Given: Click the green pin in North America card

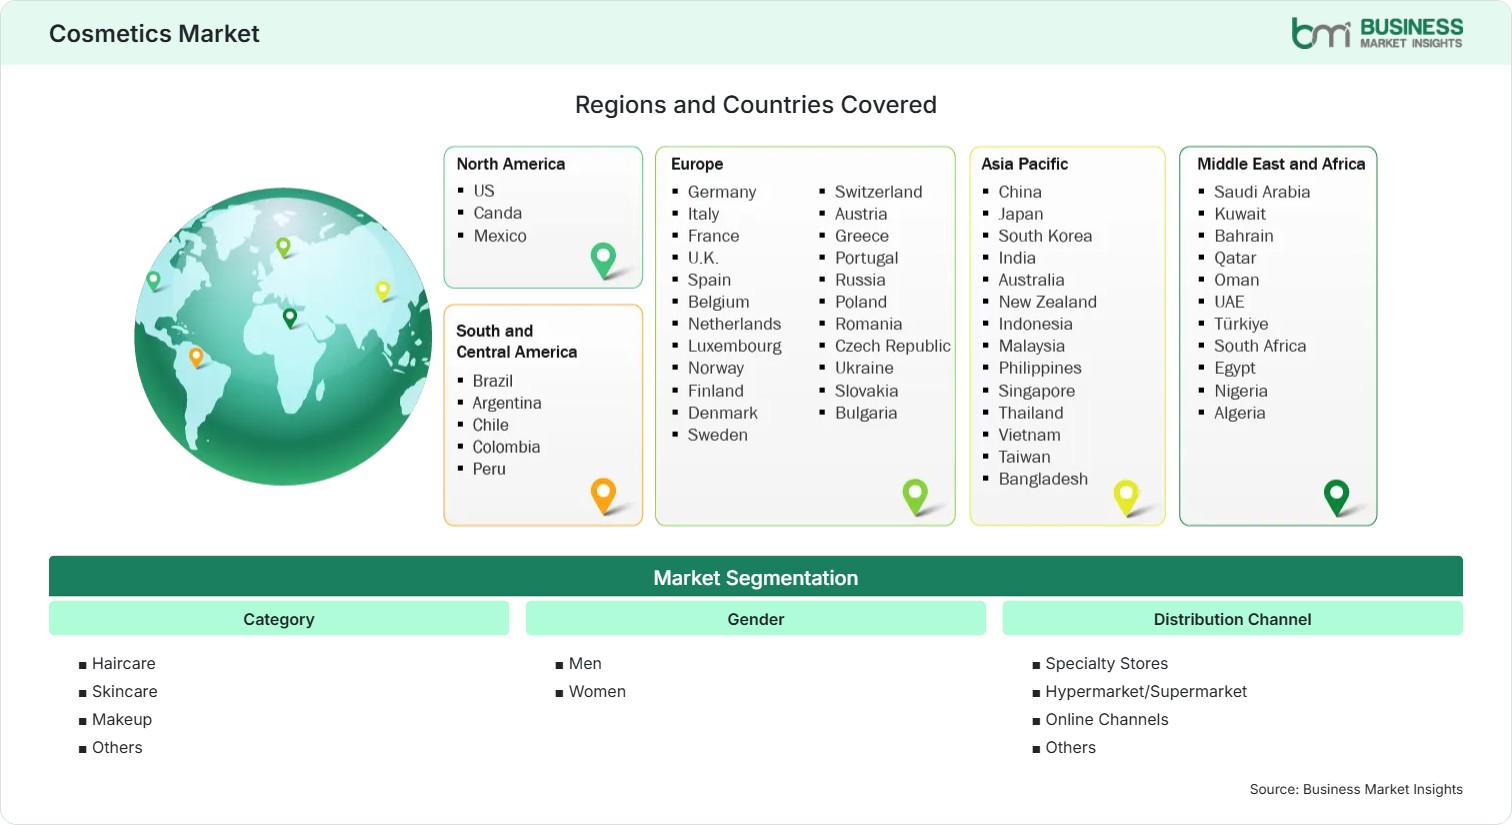Looking at the screenshot, I should [x=603, y=260].
